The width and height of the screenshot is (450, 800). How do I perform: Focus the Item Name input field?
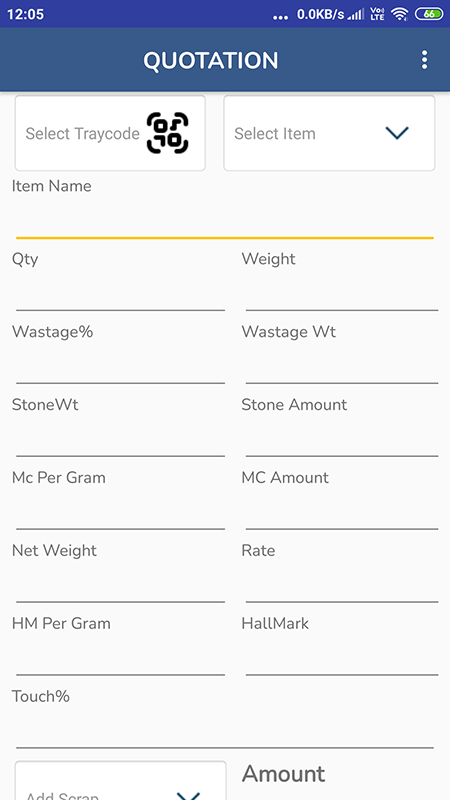point(224,218)
